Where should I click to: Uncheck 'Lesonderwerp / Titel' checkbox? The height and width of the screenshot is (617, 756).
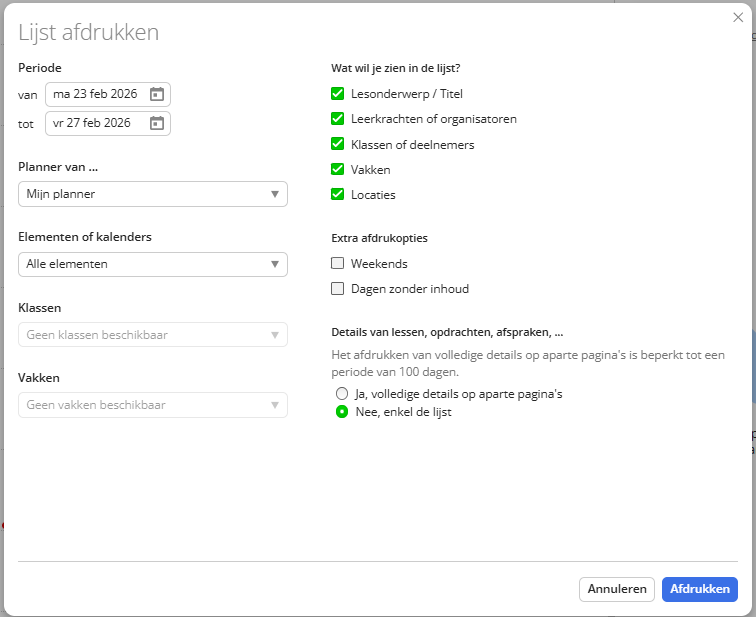point(338,94)
